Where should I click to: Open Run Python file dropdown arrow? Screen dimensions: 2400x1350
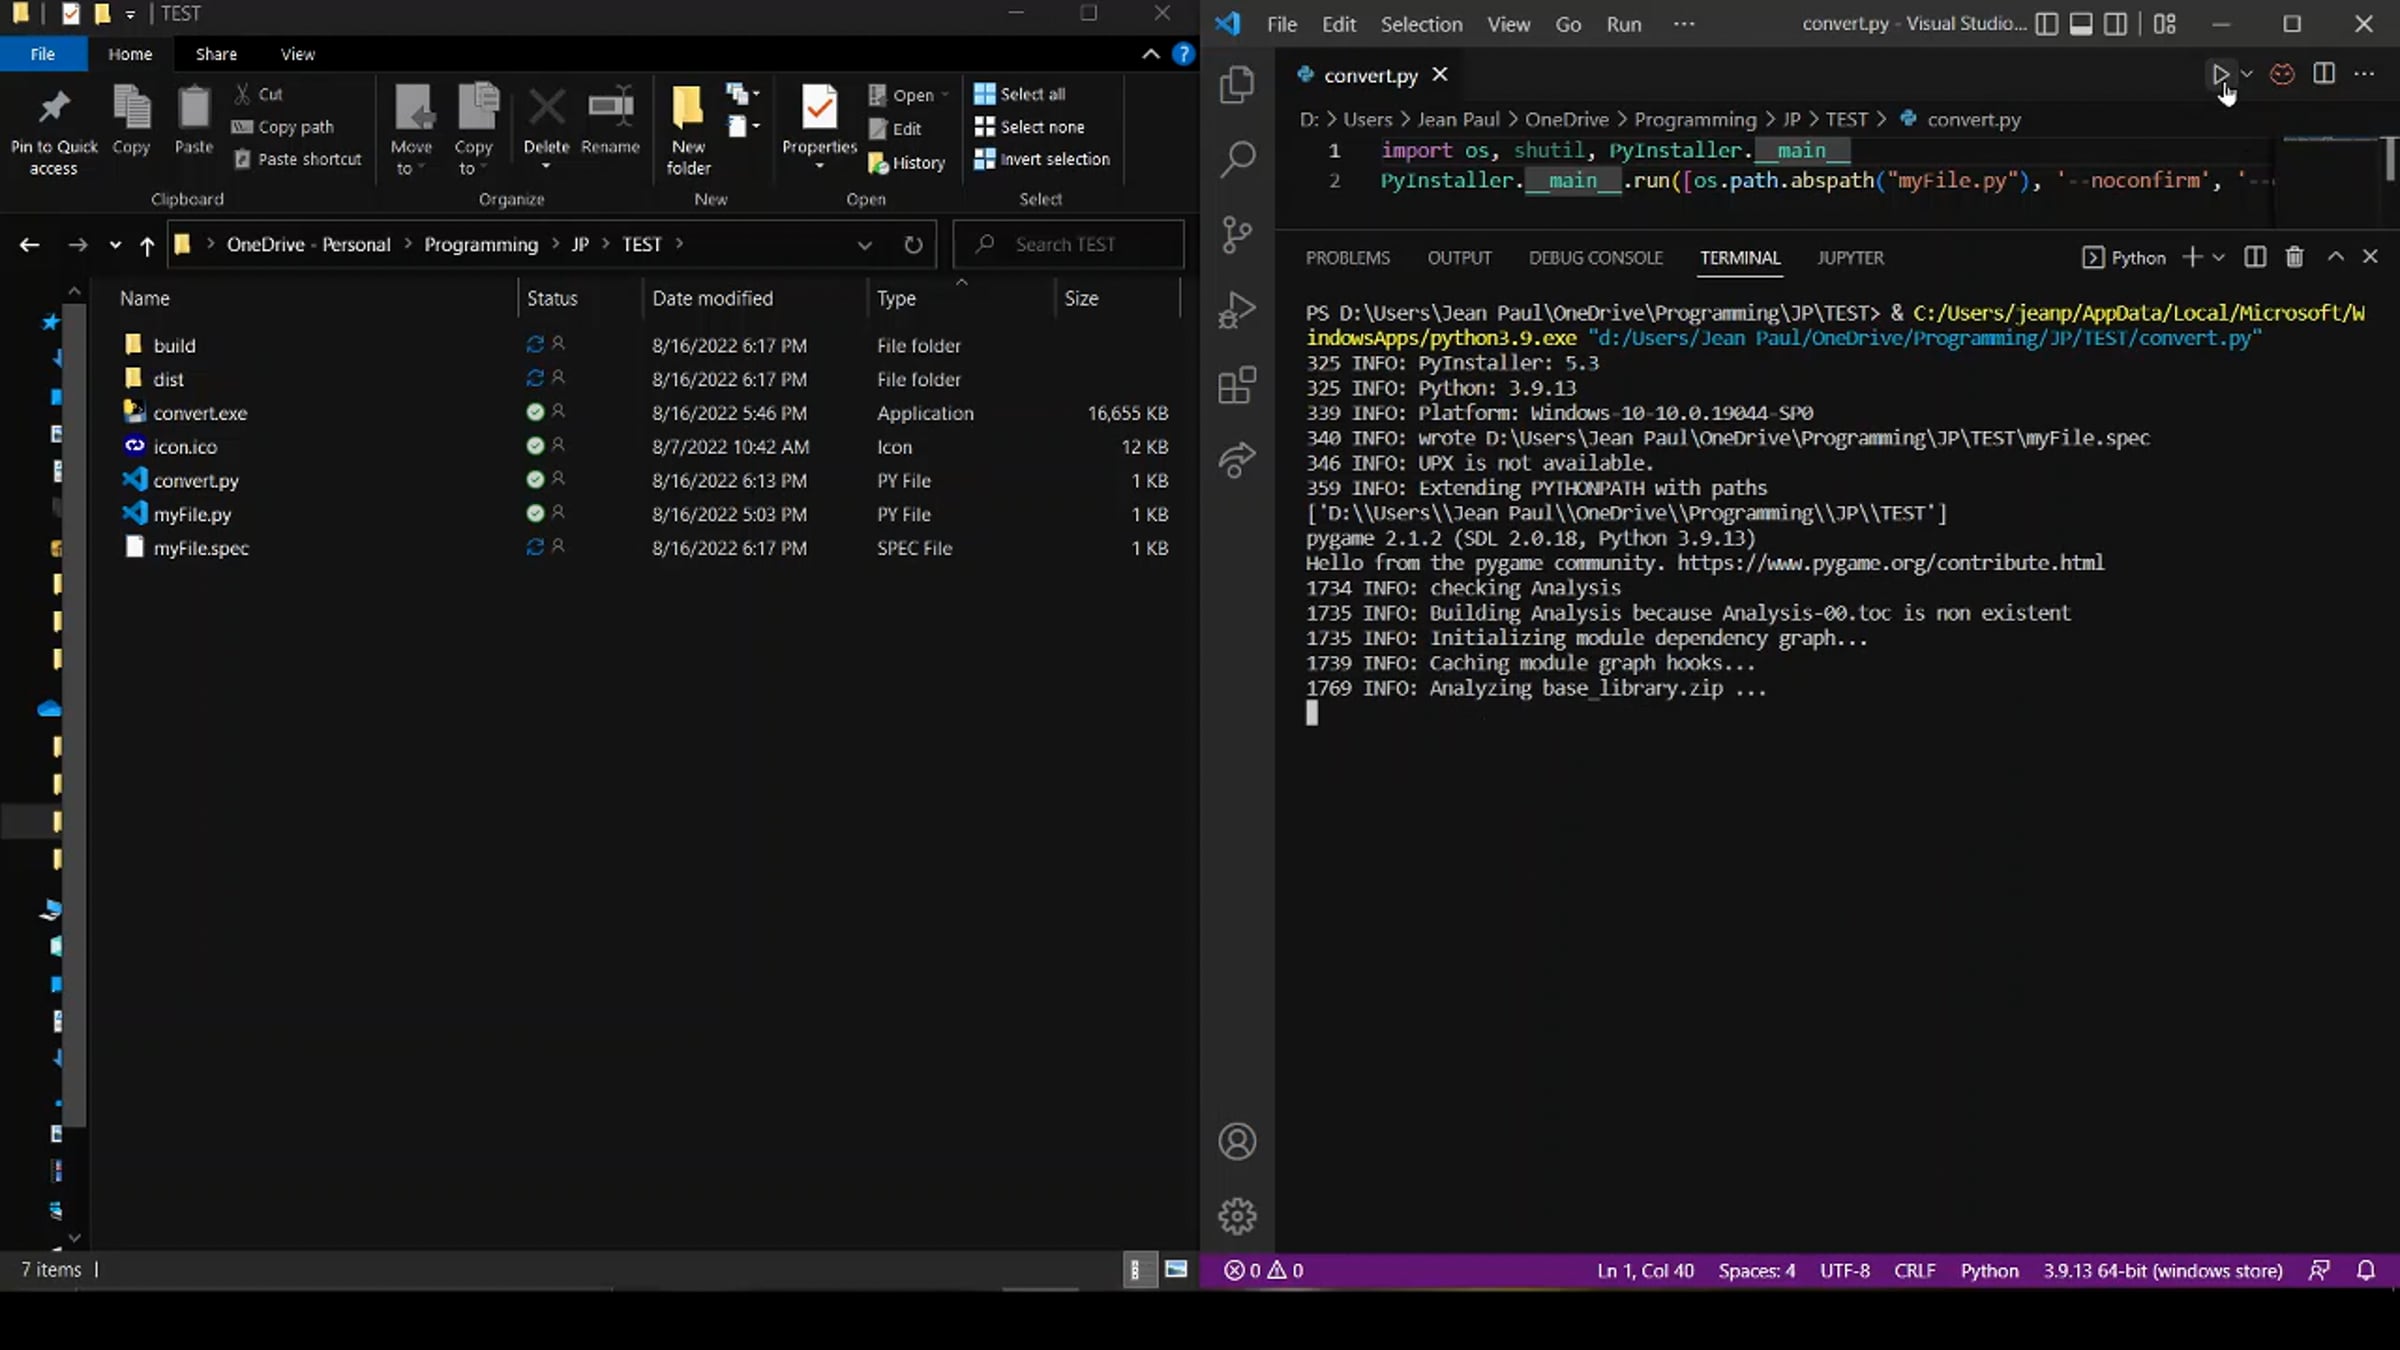pyautogui.click(x=2247, y=74)
